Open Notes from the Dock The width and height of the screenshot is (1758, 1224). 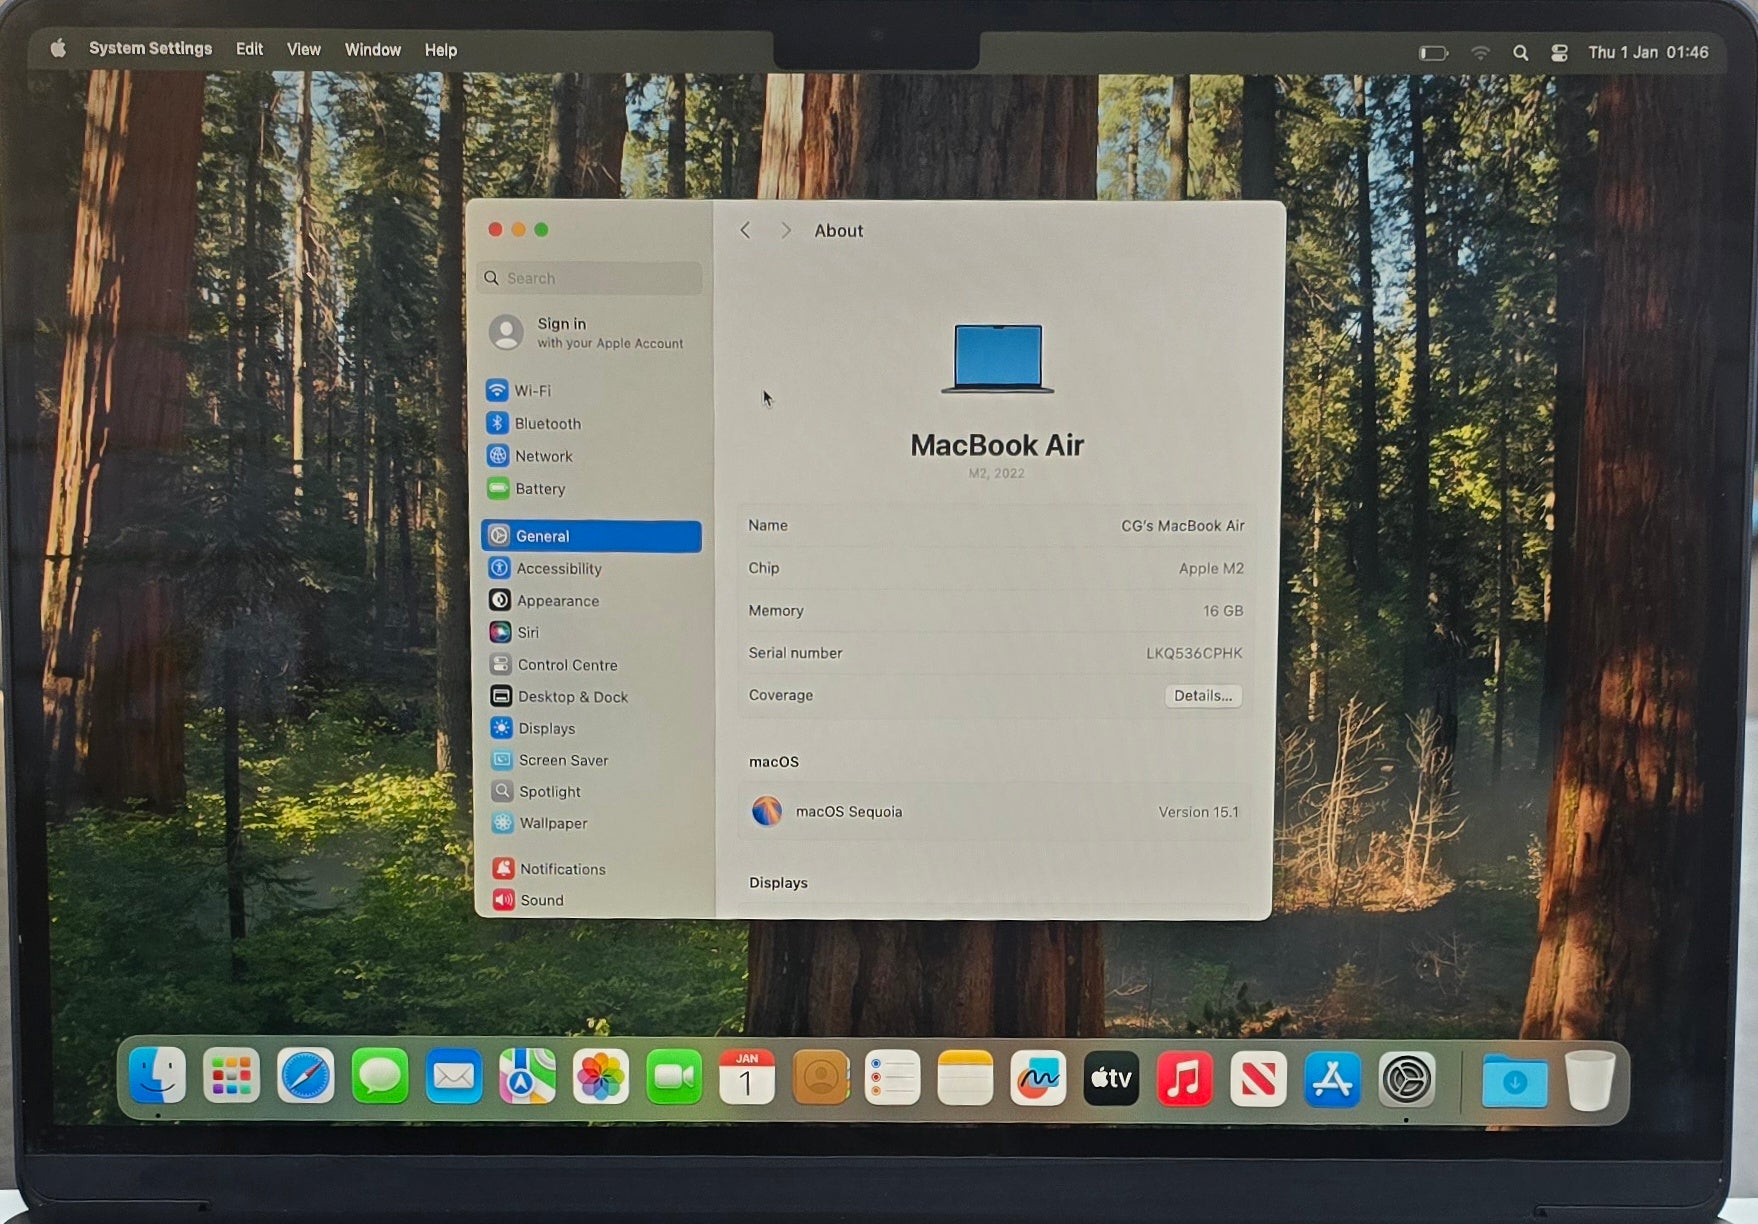click(x=965, y=1078)
